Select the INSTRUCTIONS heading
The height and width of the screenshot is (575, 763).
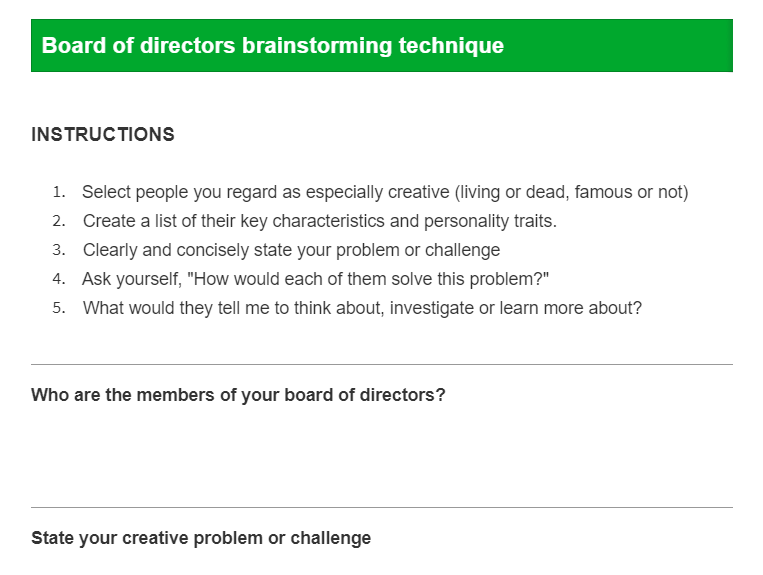(x=103, y=135)
